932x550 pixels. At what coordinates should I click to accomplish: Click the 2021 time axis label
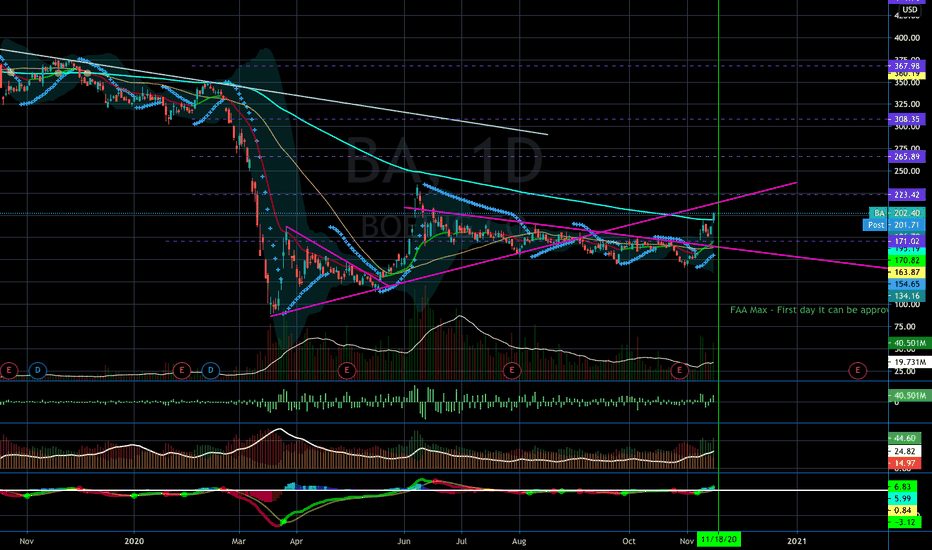796,540
